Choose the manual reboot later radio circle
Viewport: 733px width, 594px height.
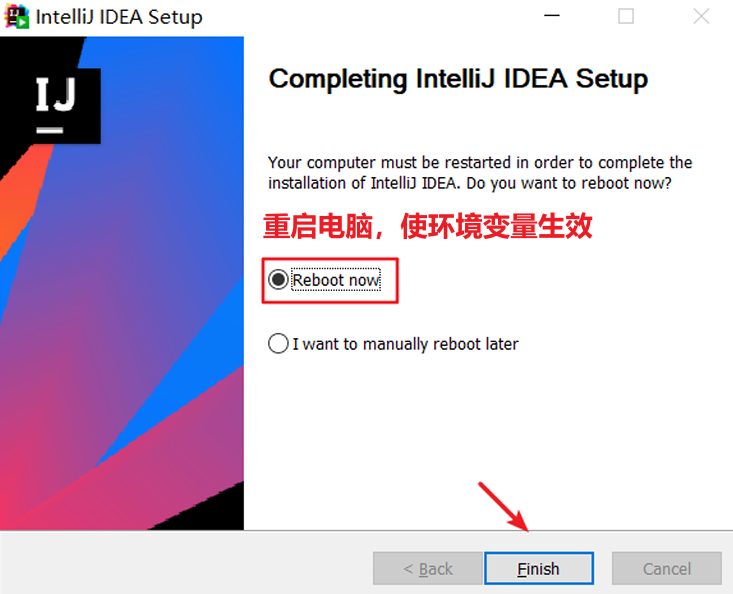278,344
